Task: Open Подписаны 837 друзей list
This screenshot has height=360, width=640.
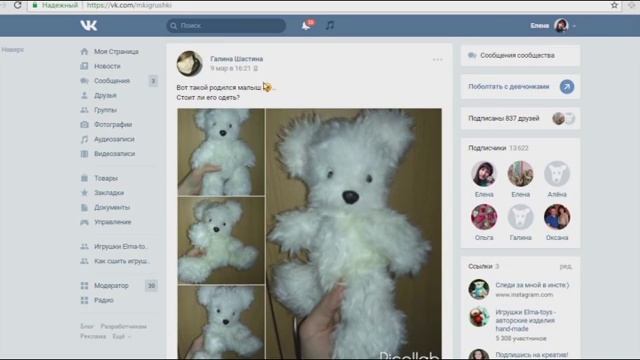Action: pos(520,118)
